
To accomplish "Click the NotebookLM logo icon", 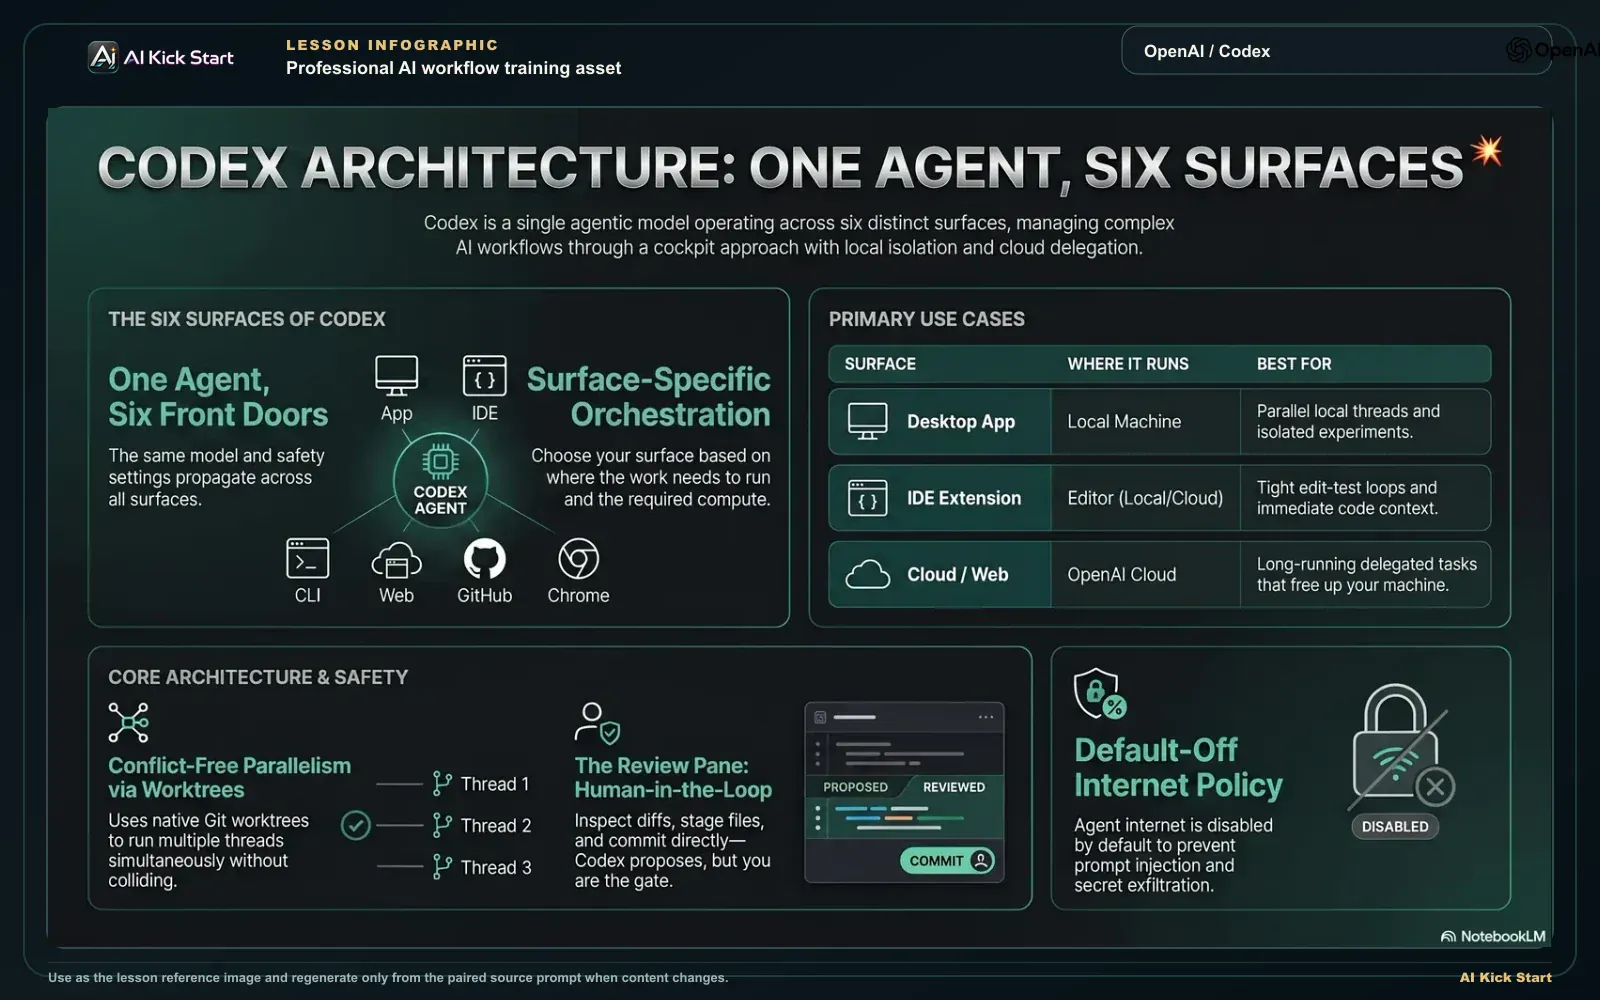I will [x=1448, y=937].
